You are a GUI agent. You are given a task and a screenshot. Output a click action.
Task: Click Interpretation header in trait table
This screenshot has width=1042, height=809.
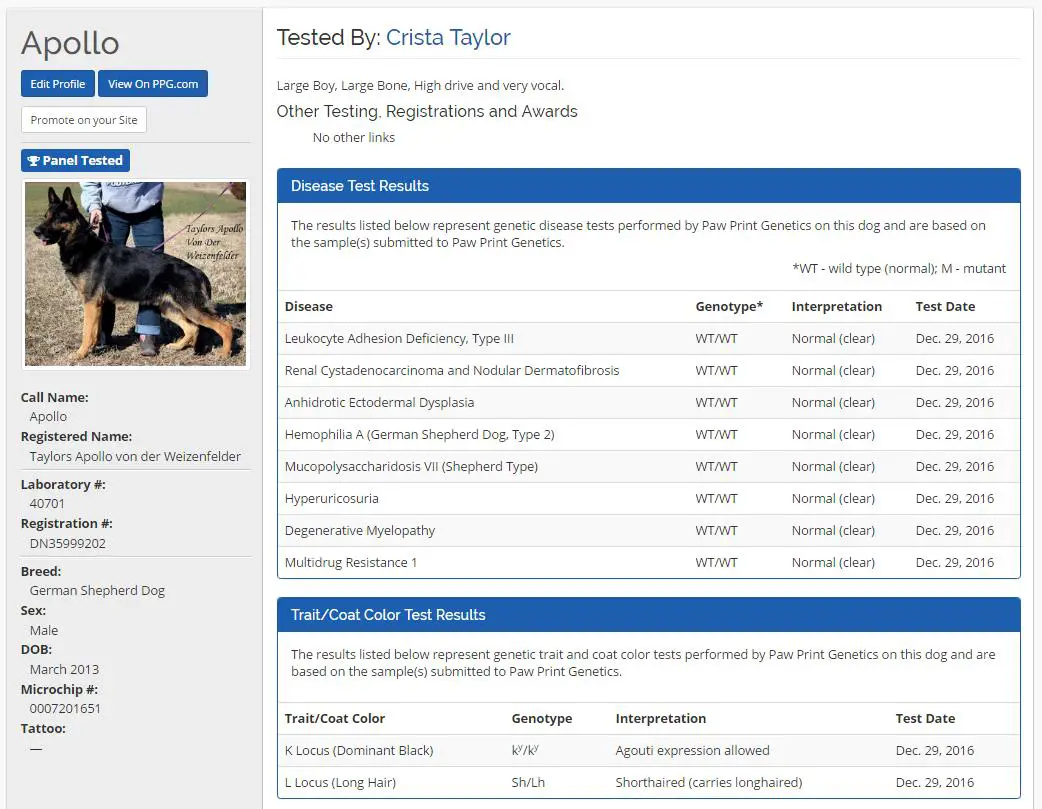pyautogui.click(x=661, y=719)
